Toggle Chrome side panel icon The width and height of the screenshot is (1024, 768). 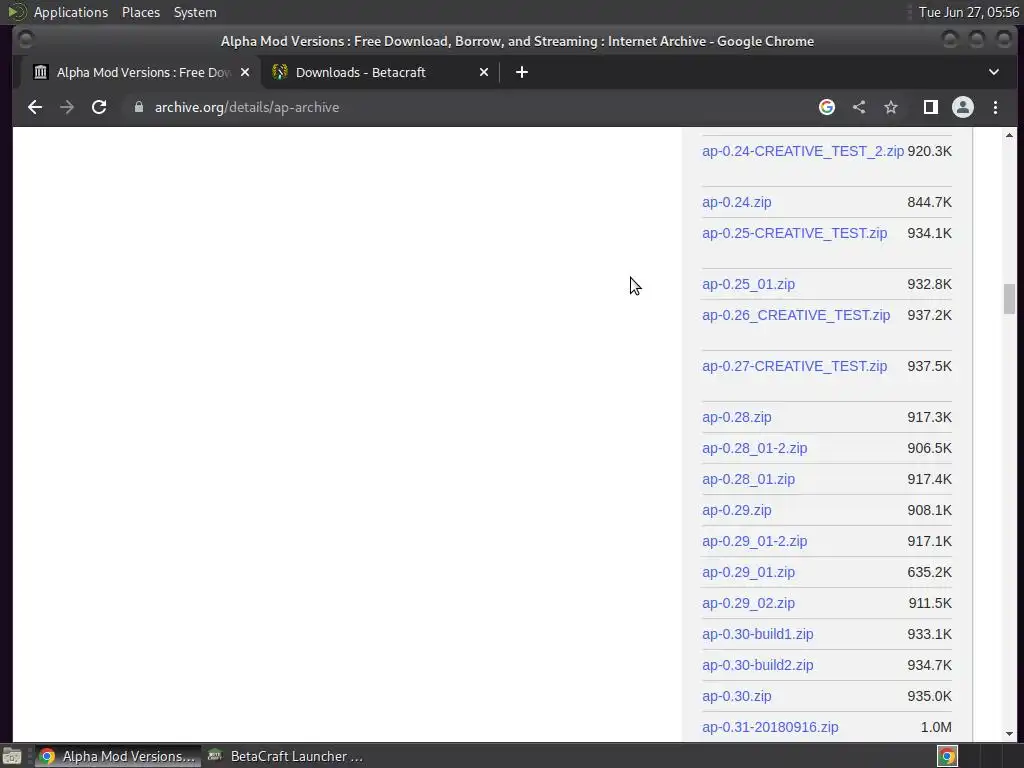point(931,107)
